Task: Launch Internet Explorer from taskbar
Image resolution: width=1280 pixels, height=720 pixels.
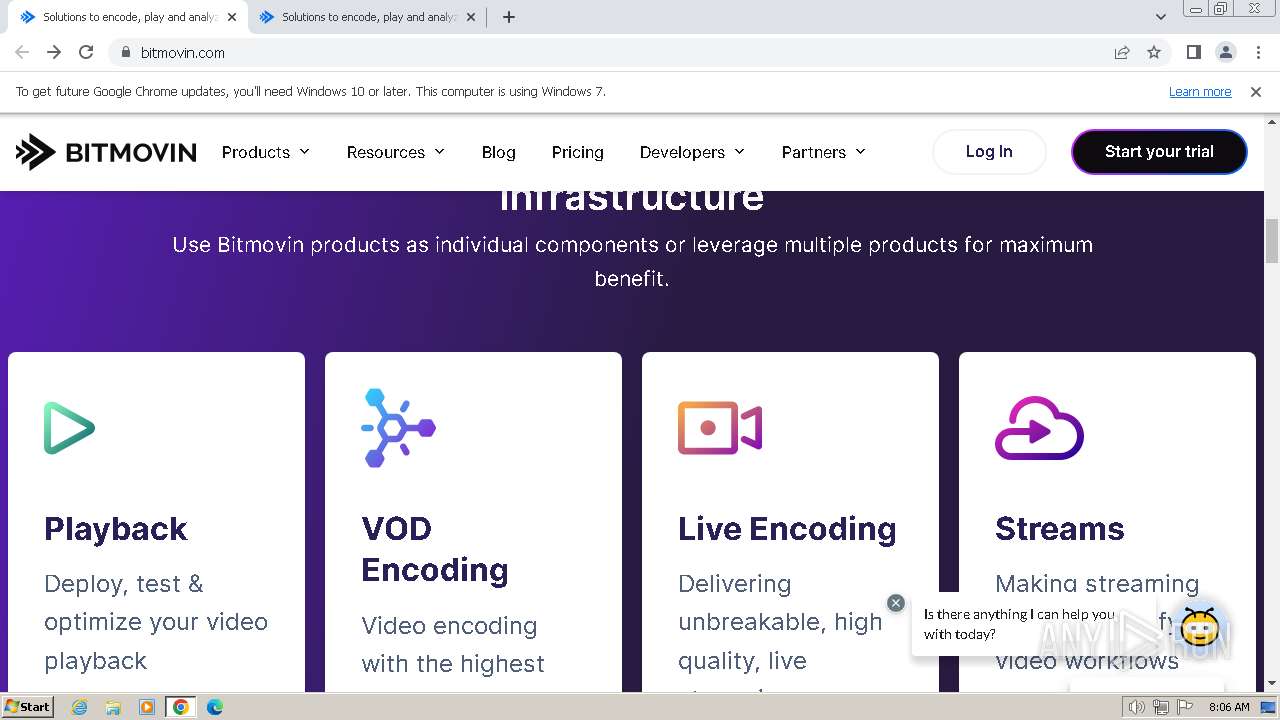Action: pyautogui.click(x=80, y=707)
